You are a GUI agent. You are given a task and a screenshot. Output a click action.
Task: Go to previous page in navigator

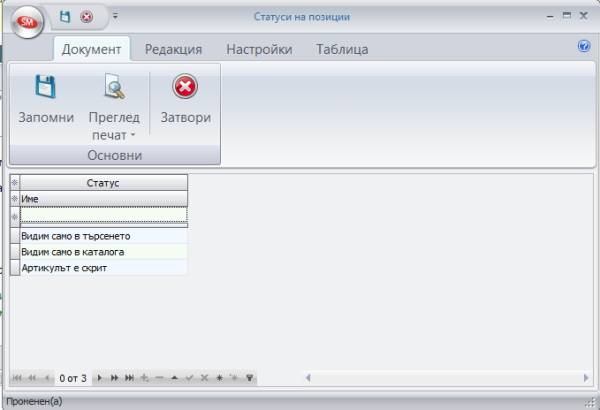point(32,378)
